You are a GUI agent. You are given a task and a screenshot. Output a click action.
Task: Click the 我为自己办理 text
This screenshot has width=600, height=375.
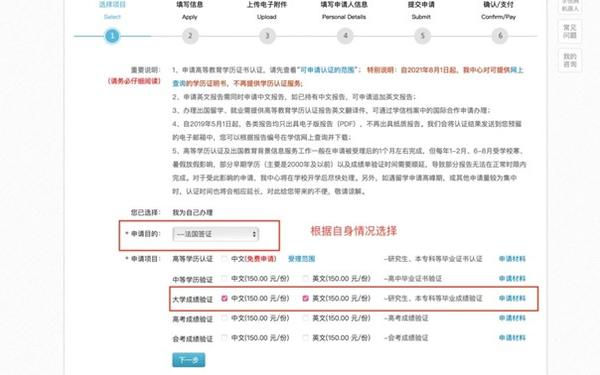(x=192, y=212)
